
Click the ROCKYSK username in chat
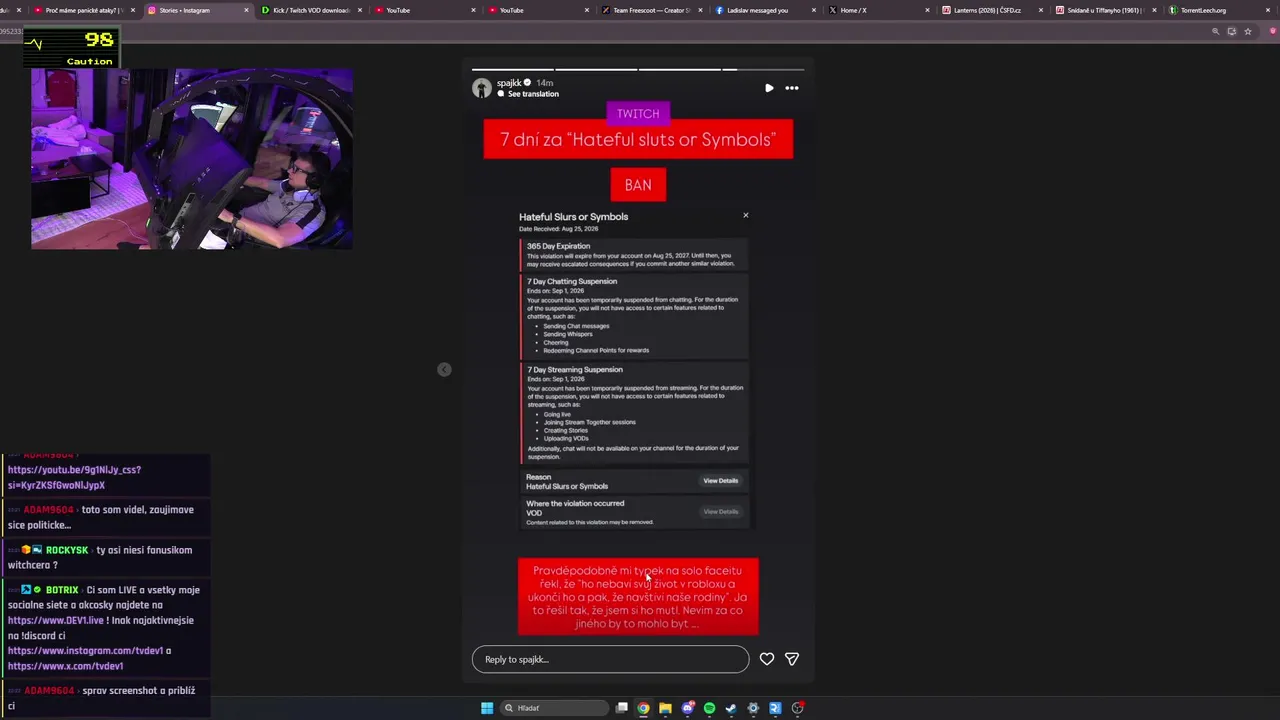[68, 550]
